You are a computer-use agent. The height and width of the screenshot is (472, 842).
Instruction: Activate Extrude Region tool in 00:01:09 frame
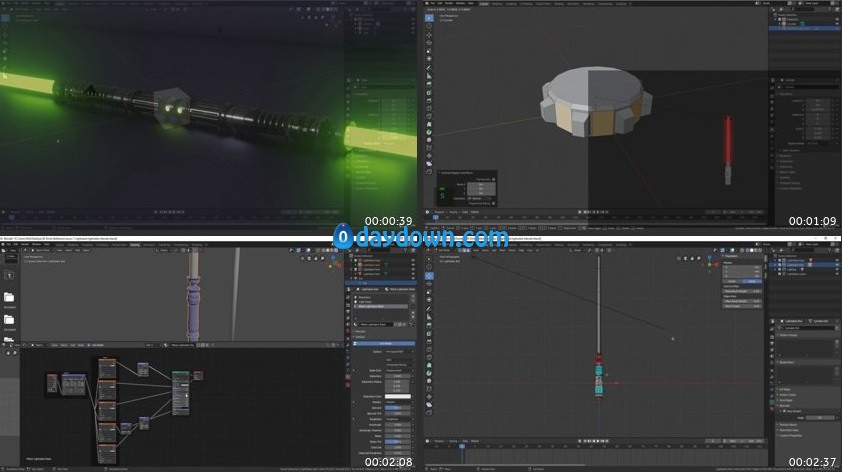429,84
